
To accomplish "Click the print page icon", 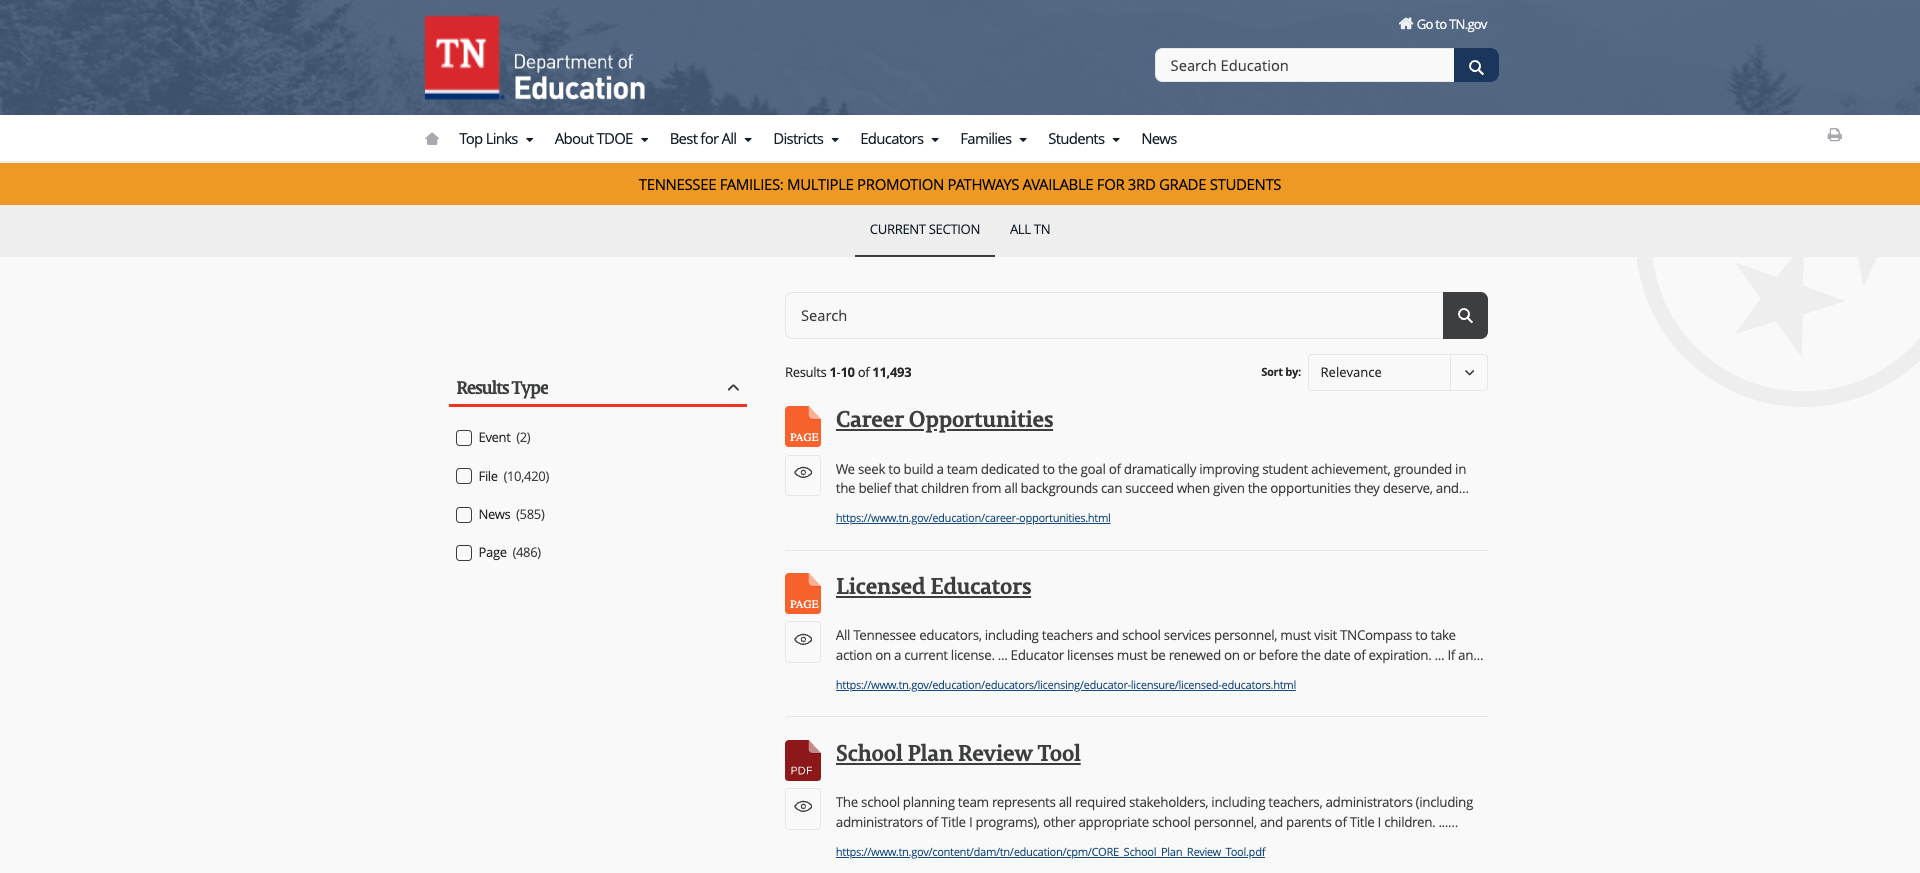I will coord(1834,135).
